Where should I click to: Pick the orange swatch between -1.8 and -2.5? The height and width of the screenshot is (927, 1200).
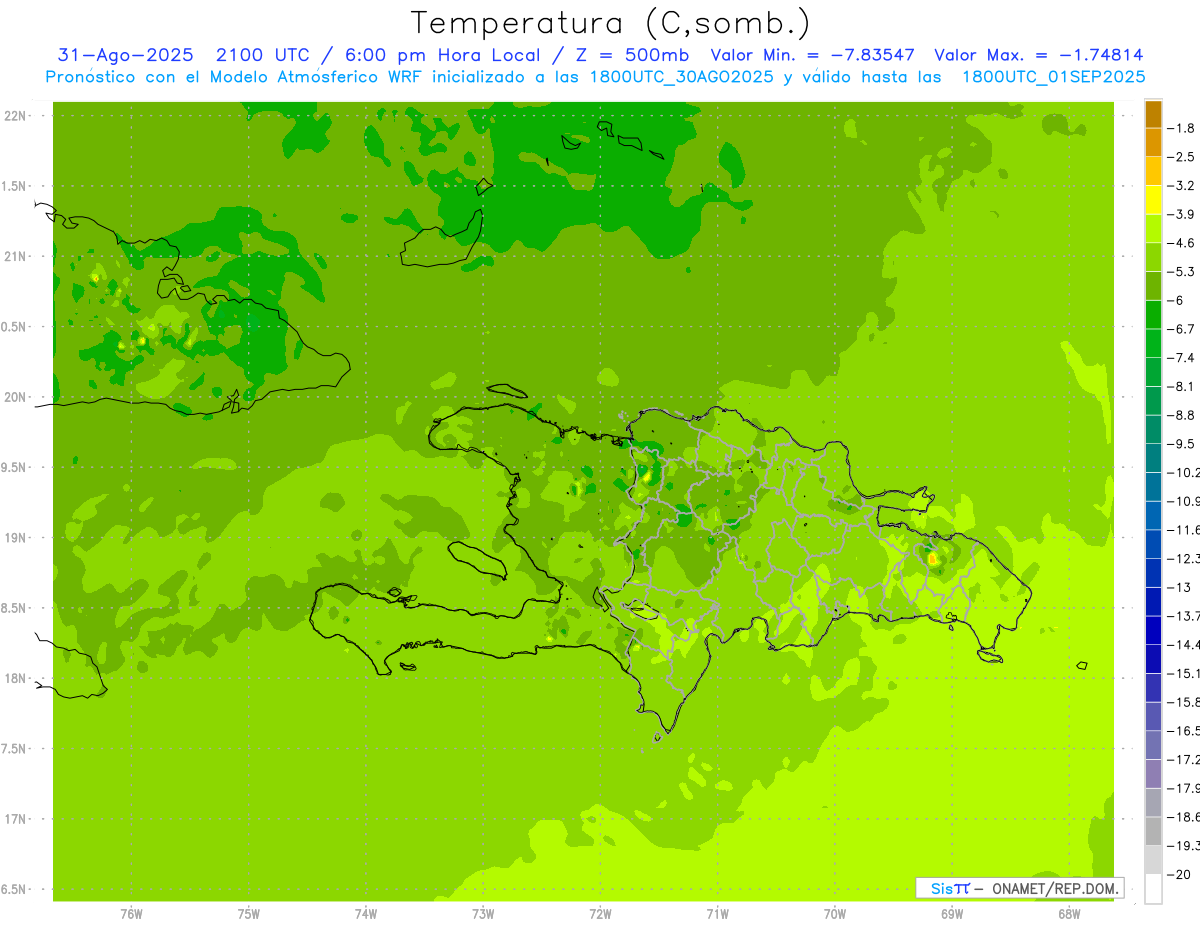[x=1153, y=142]
